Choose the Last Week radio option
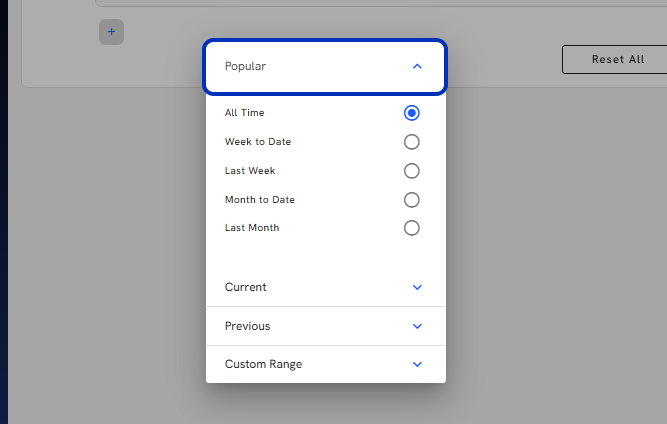 click(411, 171)
